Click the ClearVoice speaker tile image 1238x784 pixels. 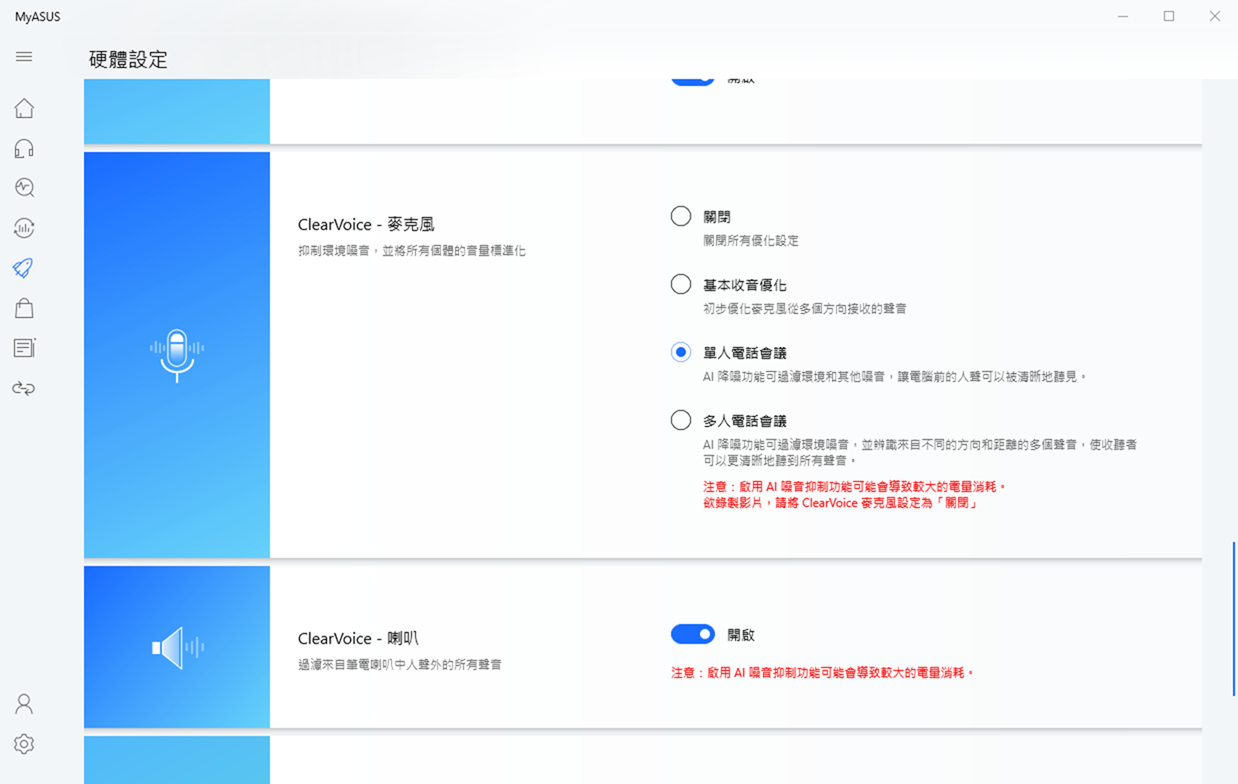pyautogui.click(x=177, y=647)
